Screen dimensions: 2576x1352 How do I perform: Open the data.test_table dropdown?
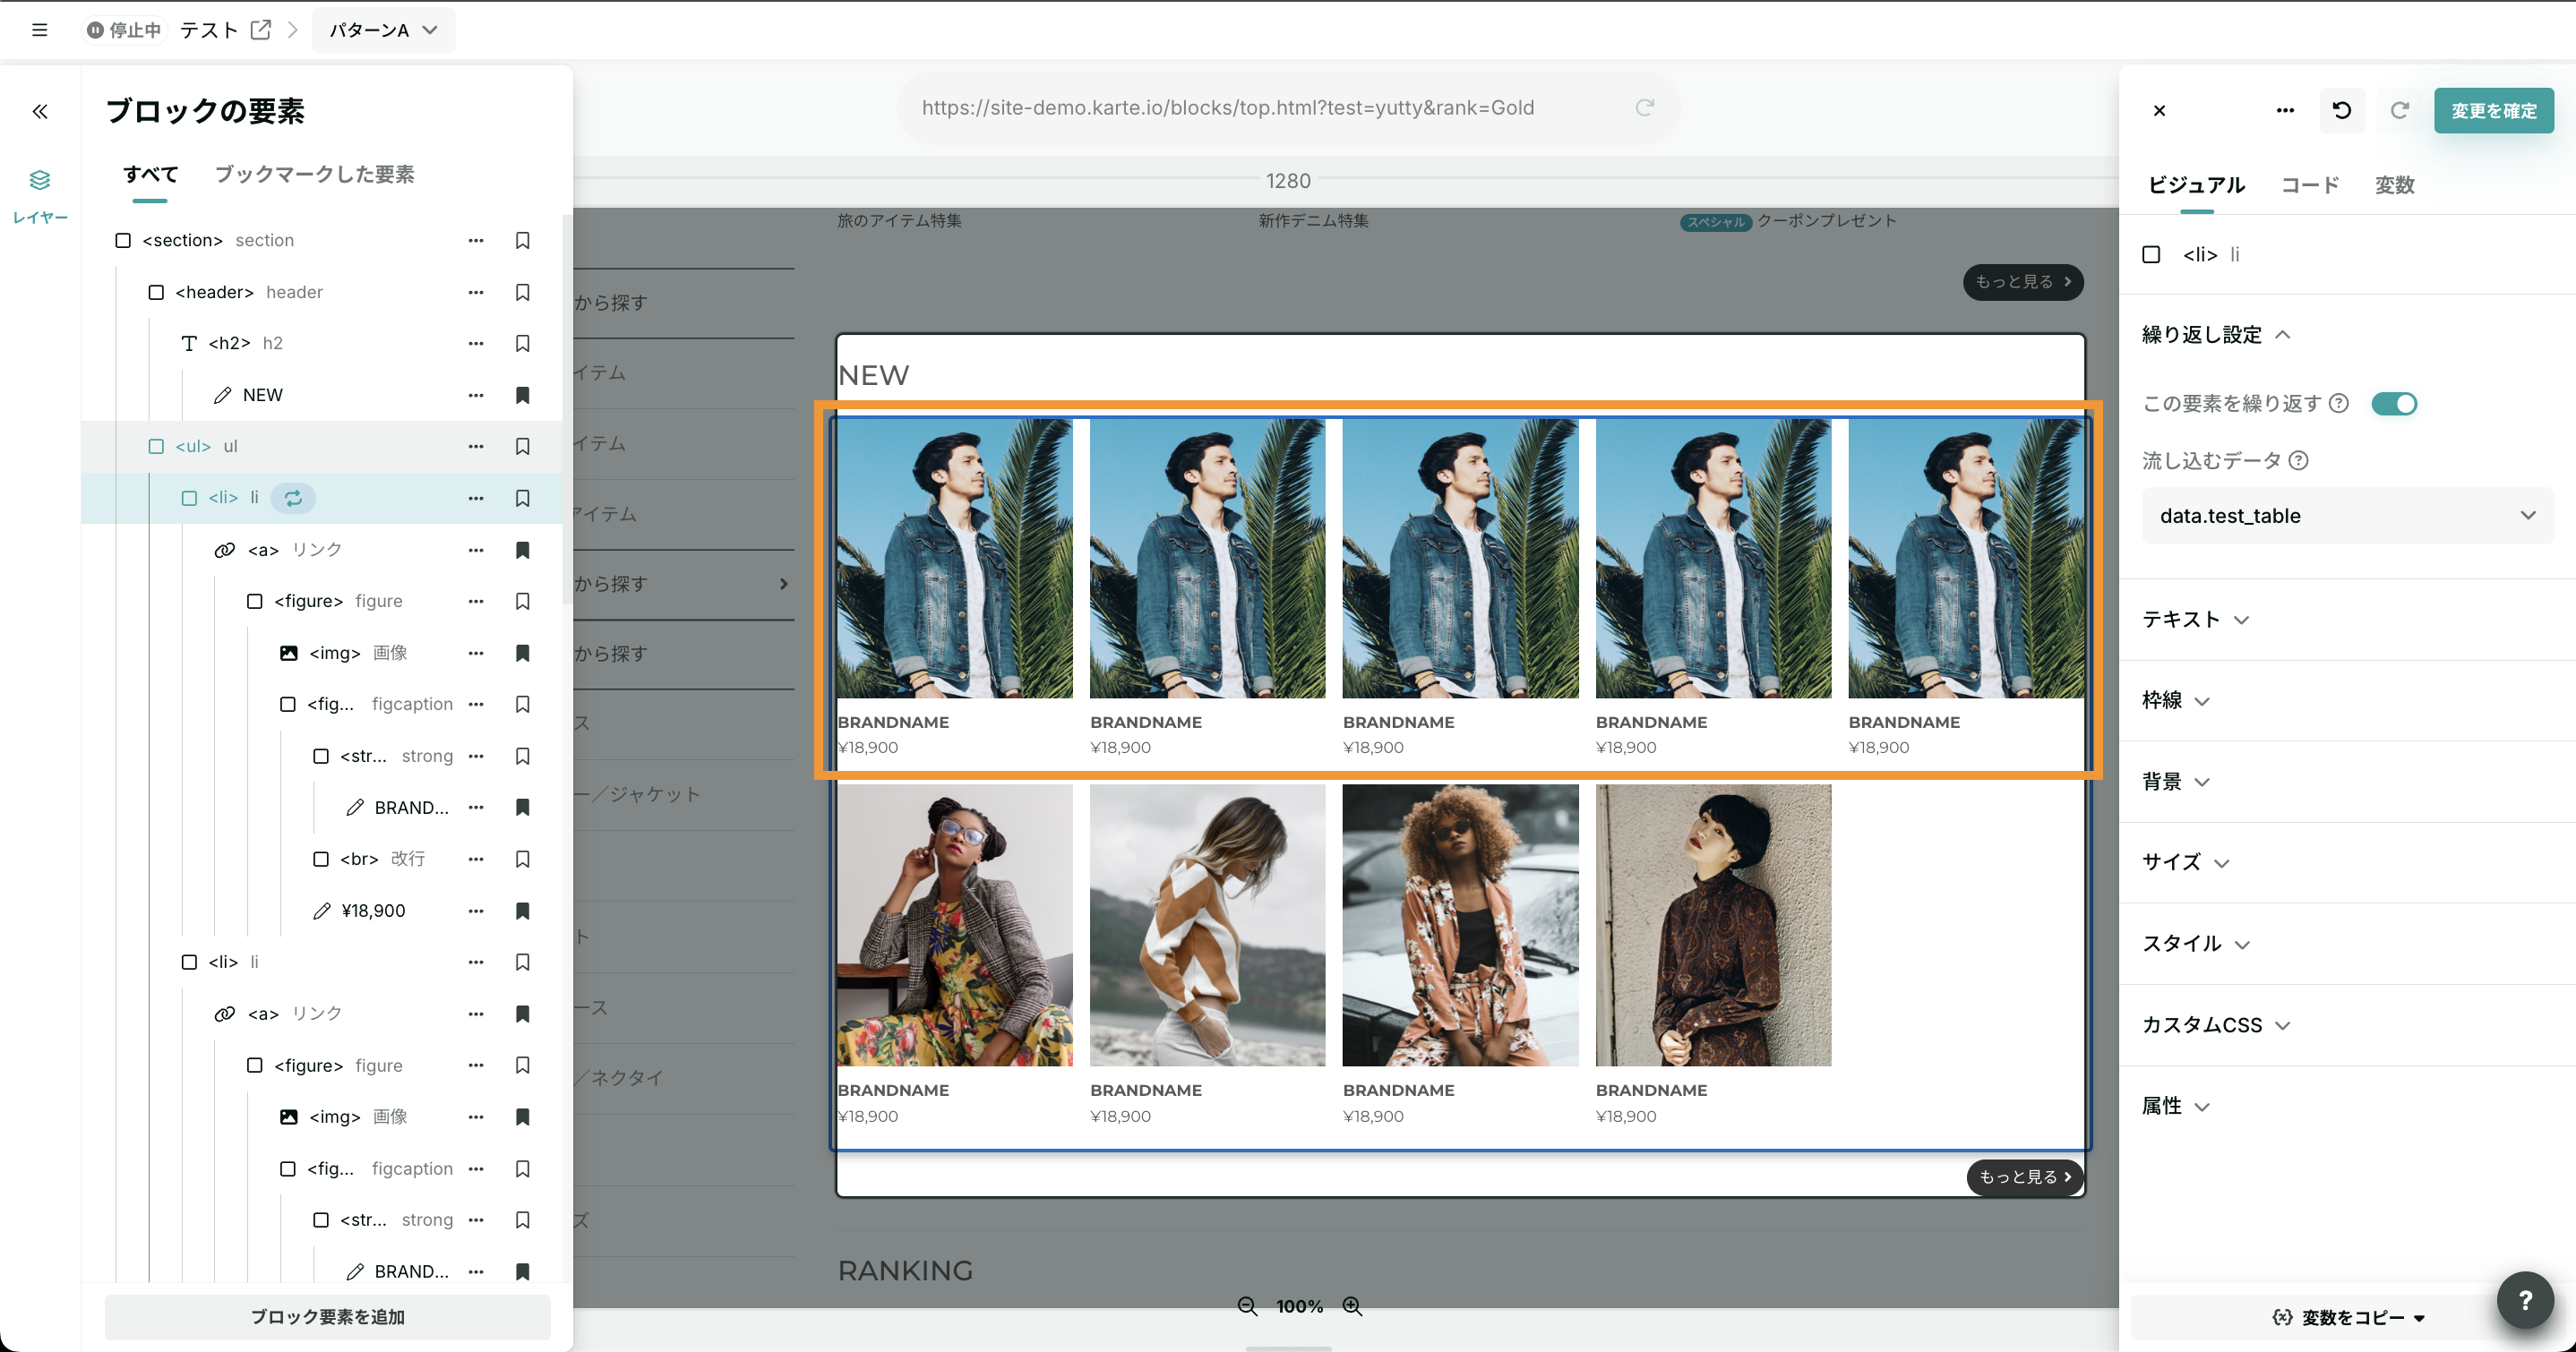coord(2347,516)
